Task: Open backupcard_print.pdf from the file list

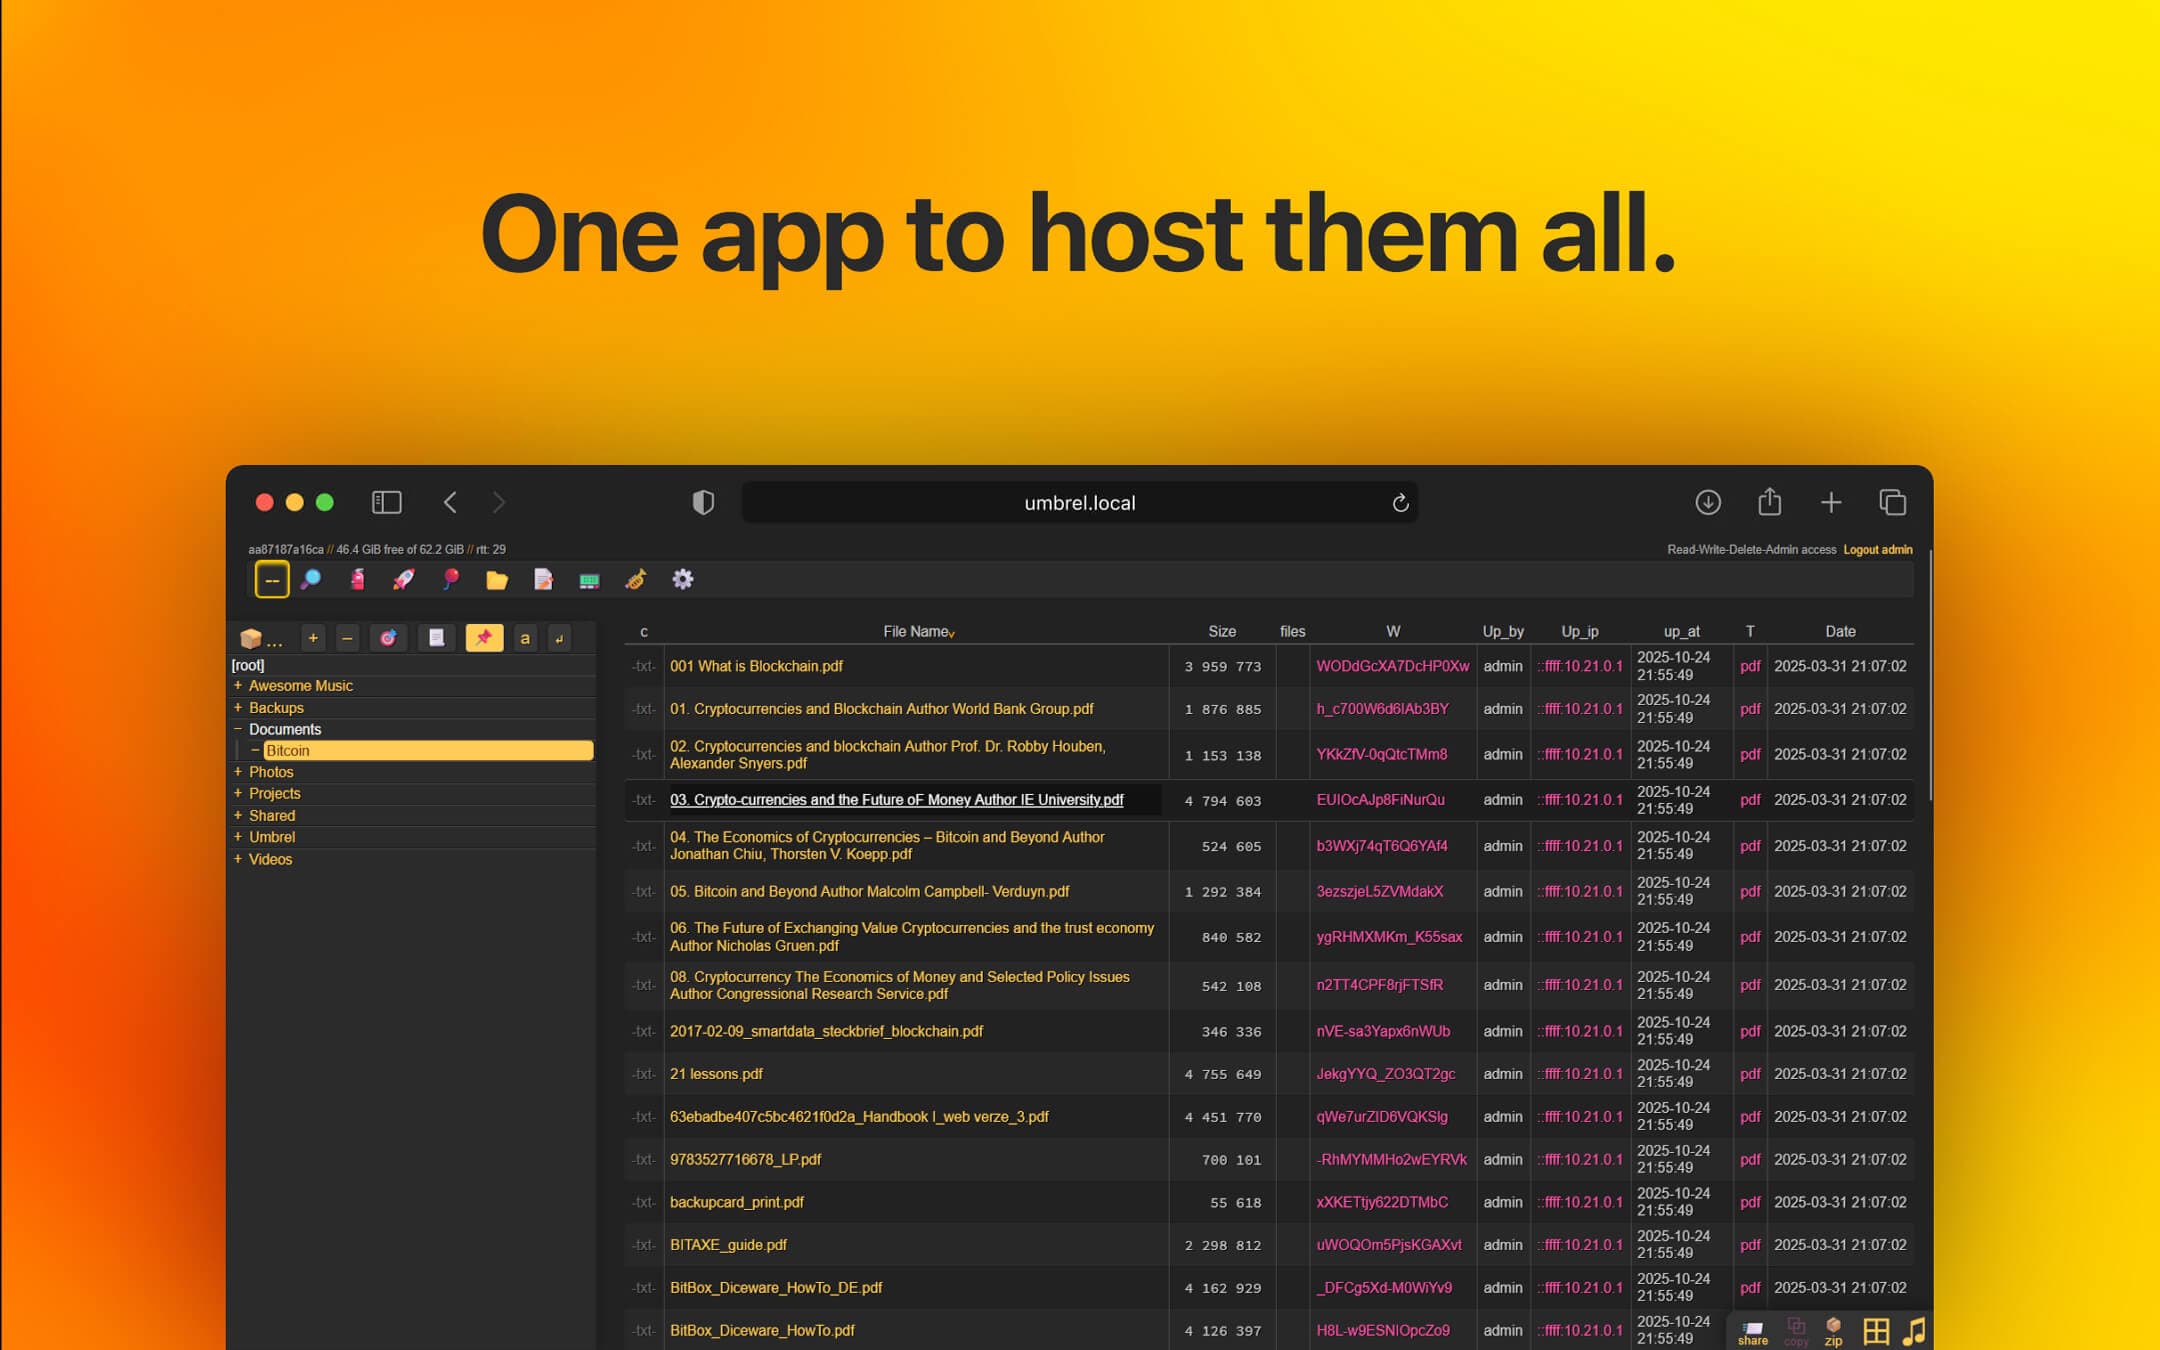Action: point(737,1202)
